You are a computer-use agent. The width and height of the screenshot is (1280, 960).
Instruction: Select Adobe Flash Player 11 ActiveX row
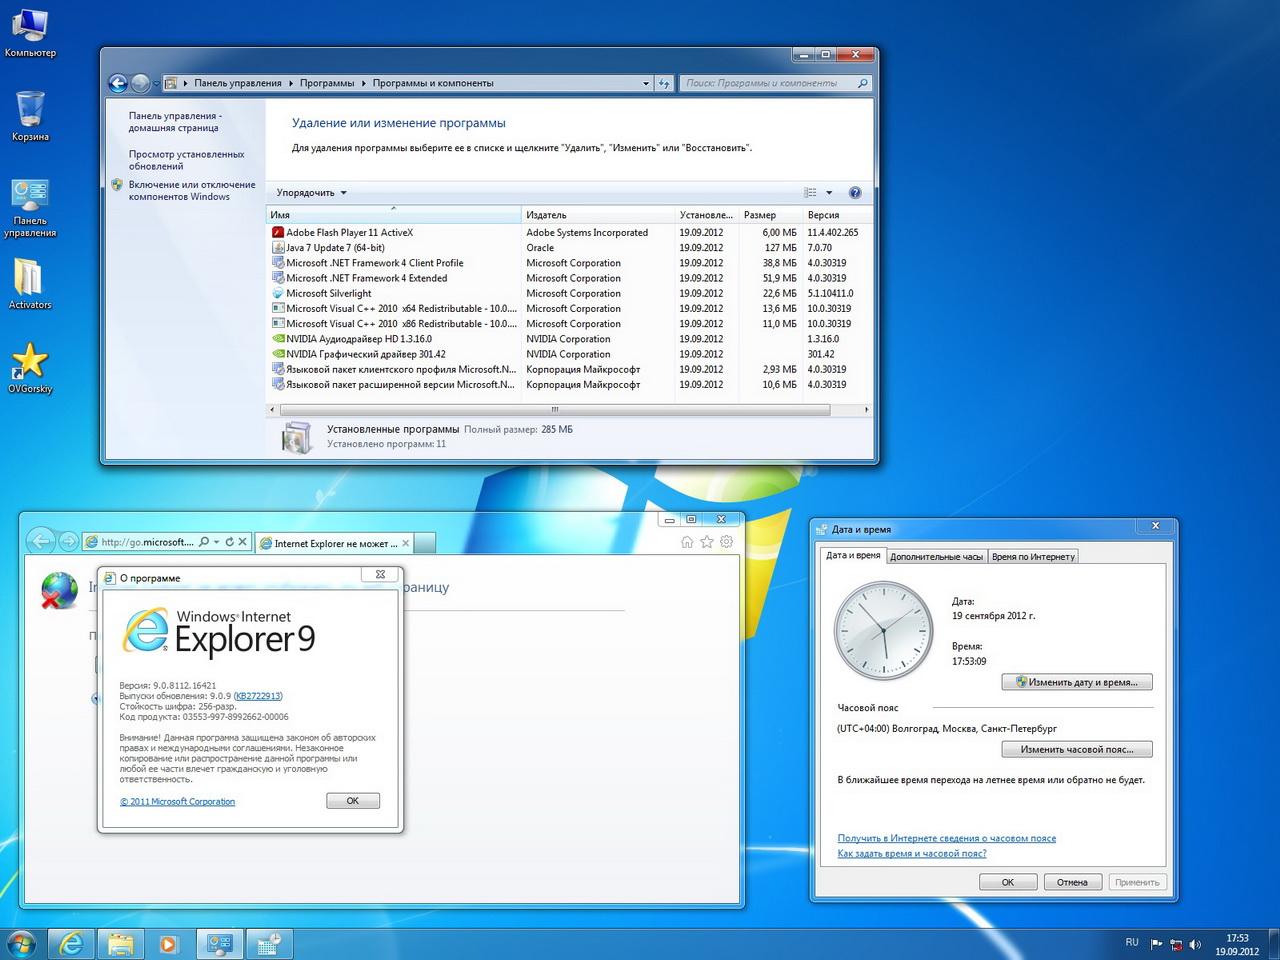(x=569, y=233)
